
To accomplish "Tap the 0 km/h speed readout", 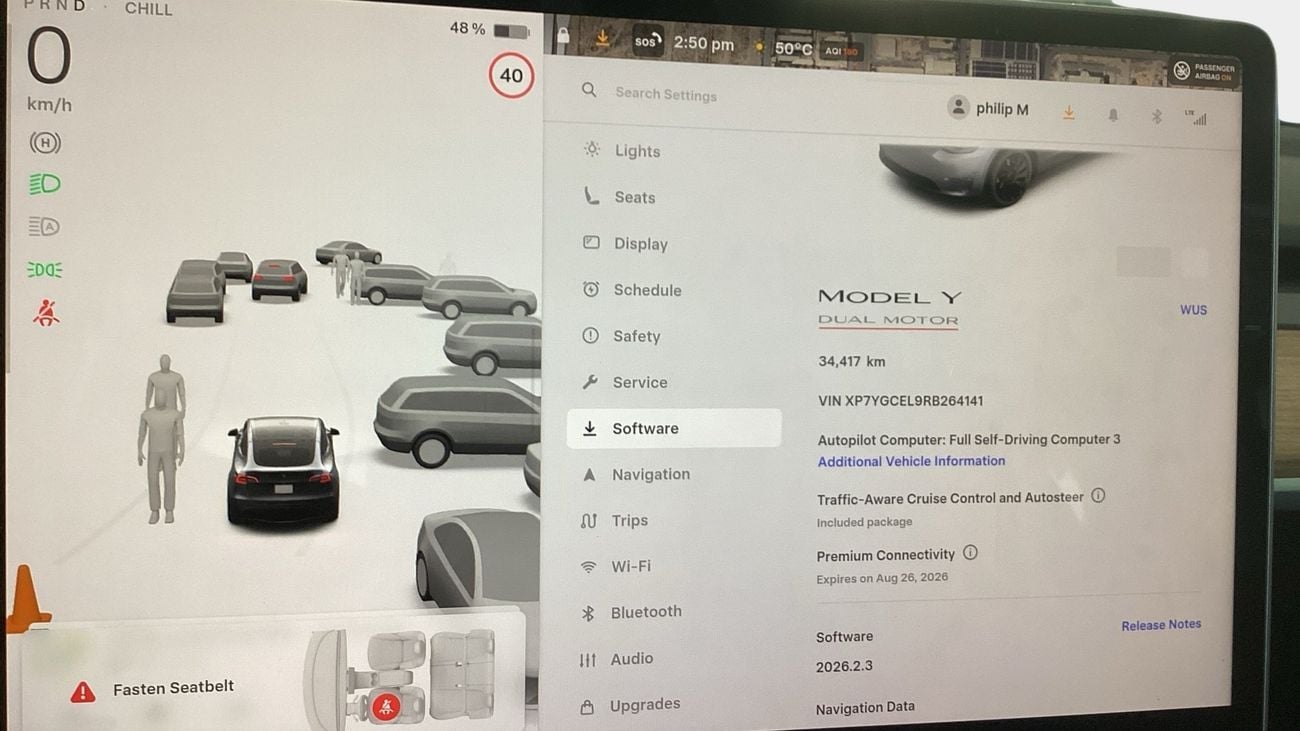I will [x=49, y=68].
